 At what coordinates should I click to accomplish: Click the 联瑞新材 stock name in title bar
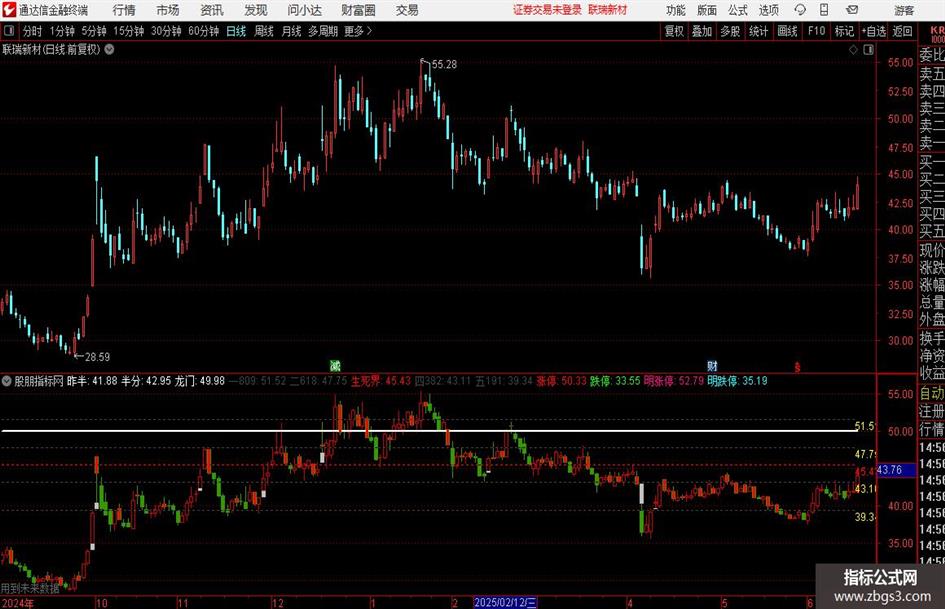click(x=608, y=10)
